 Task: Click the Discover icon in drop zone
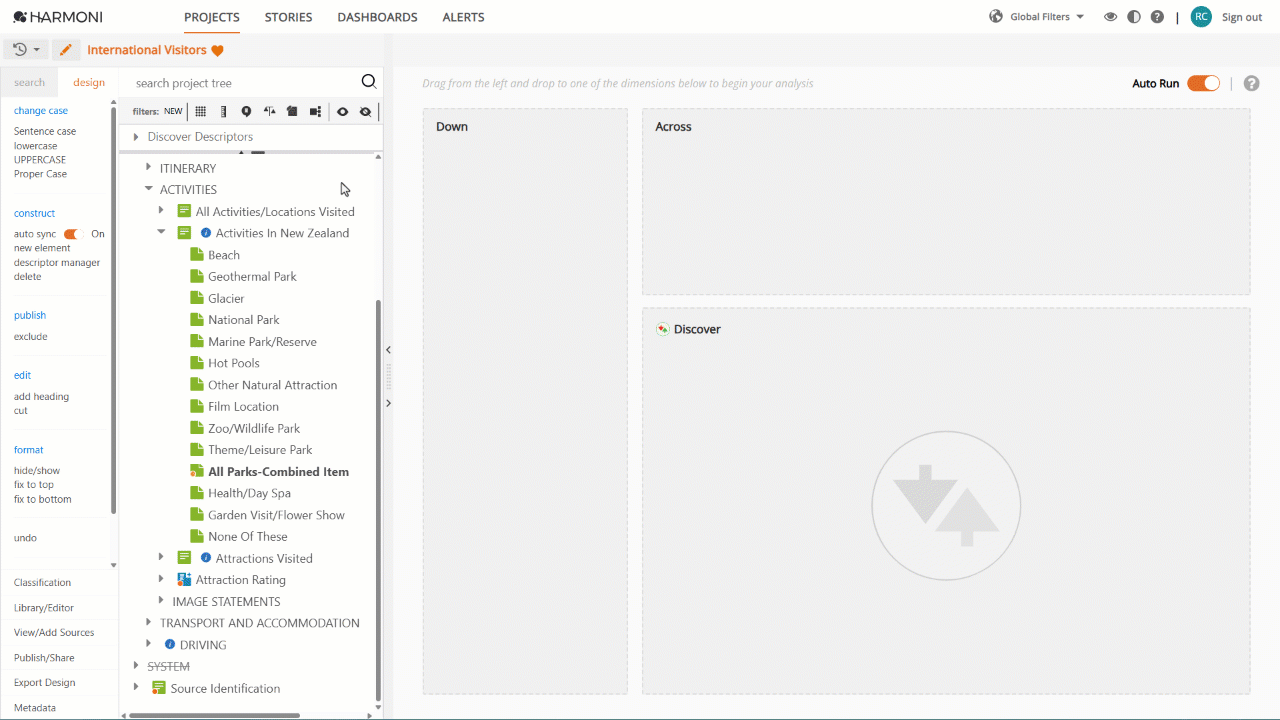point(662,329)
